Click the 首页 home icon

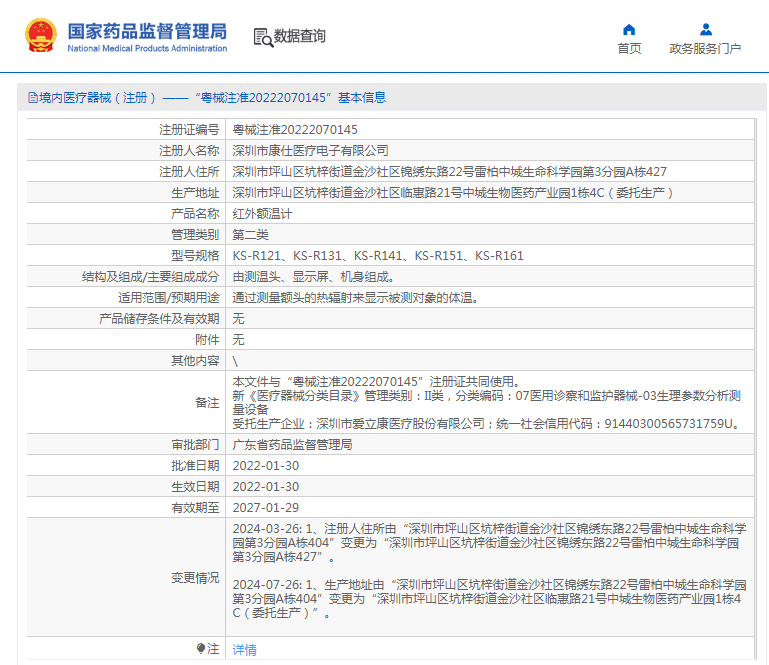pyautogui.click(x=629, y=30)
